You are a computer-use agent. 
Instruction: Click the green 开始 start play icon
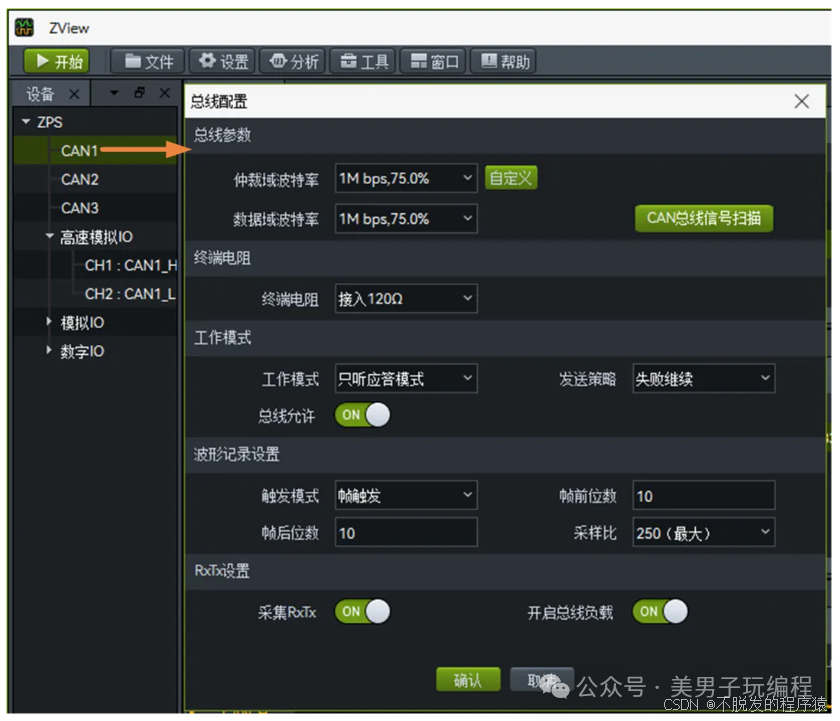point(43,61)
